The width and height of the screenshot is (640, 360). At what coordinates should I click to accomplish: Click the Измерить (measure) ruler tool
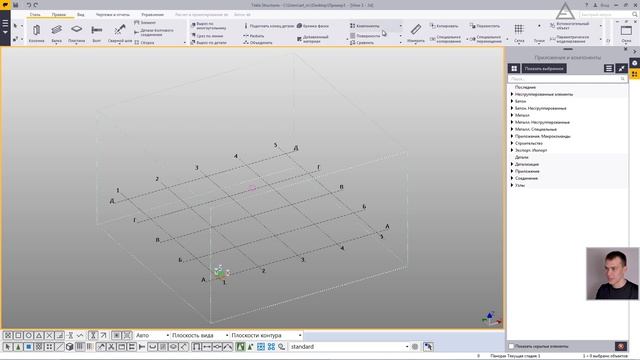(x=416, y=33)
